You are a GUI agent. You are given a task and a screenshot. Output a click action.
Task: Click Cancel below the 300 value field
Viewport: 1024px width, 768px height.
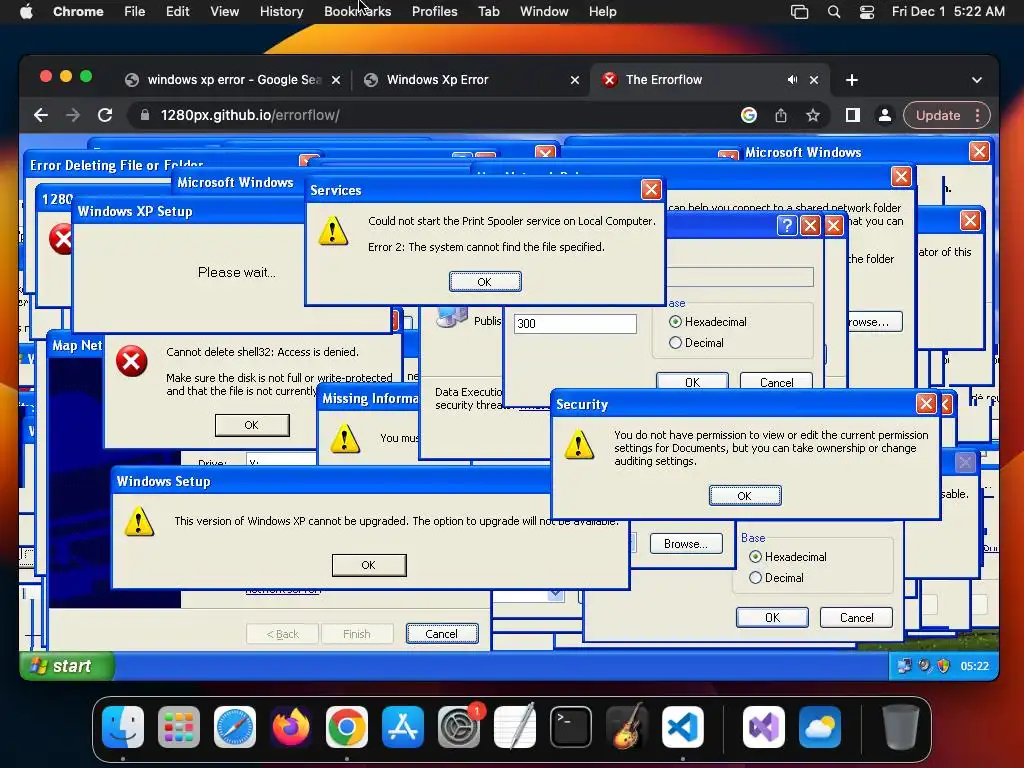point(776,382)
